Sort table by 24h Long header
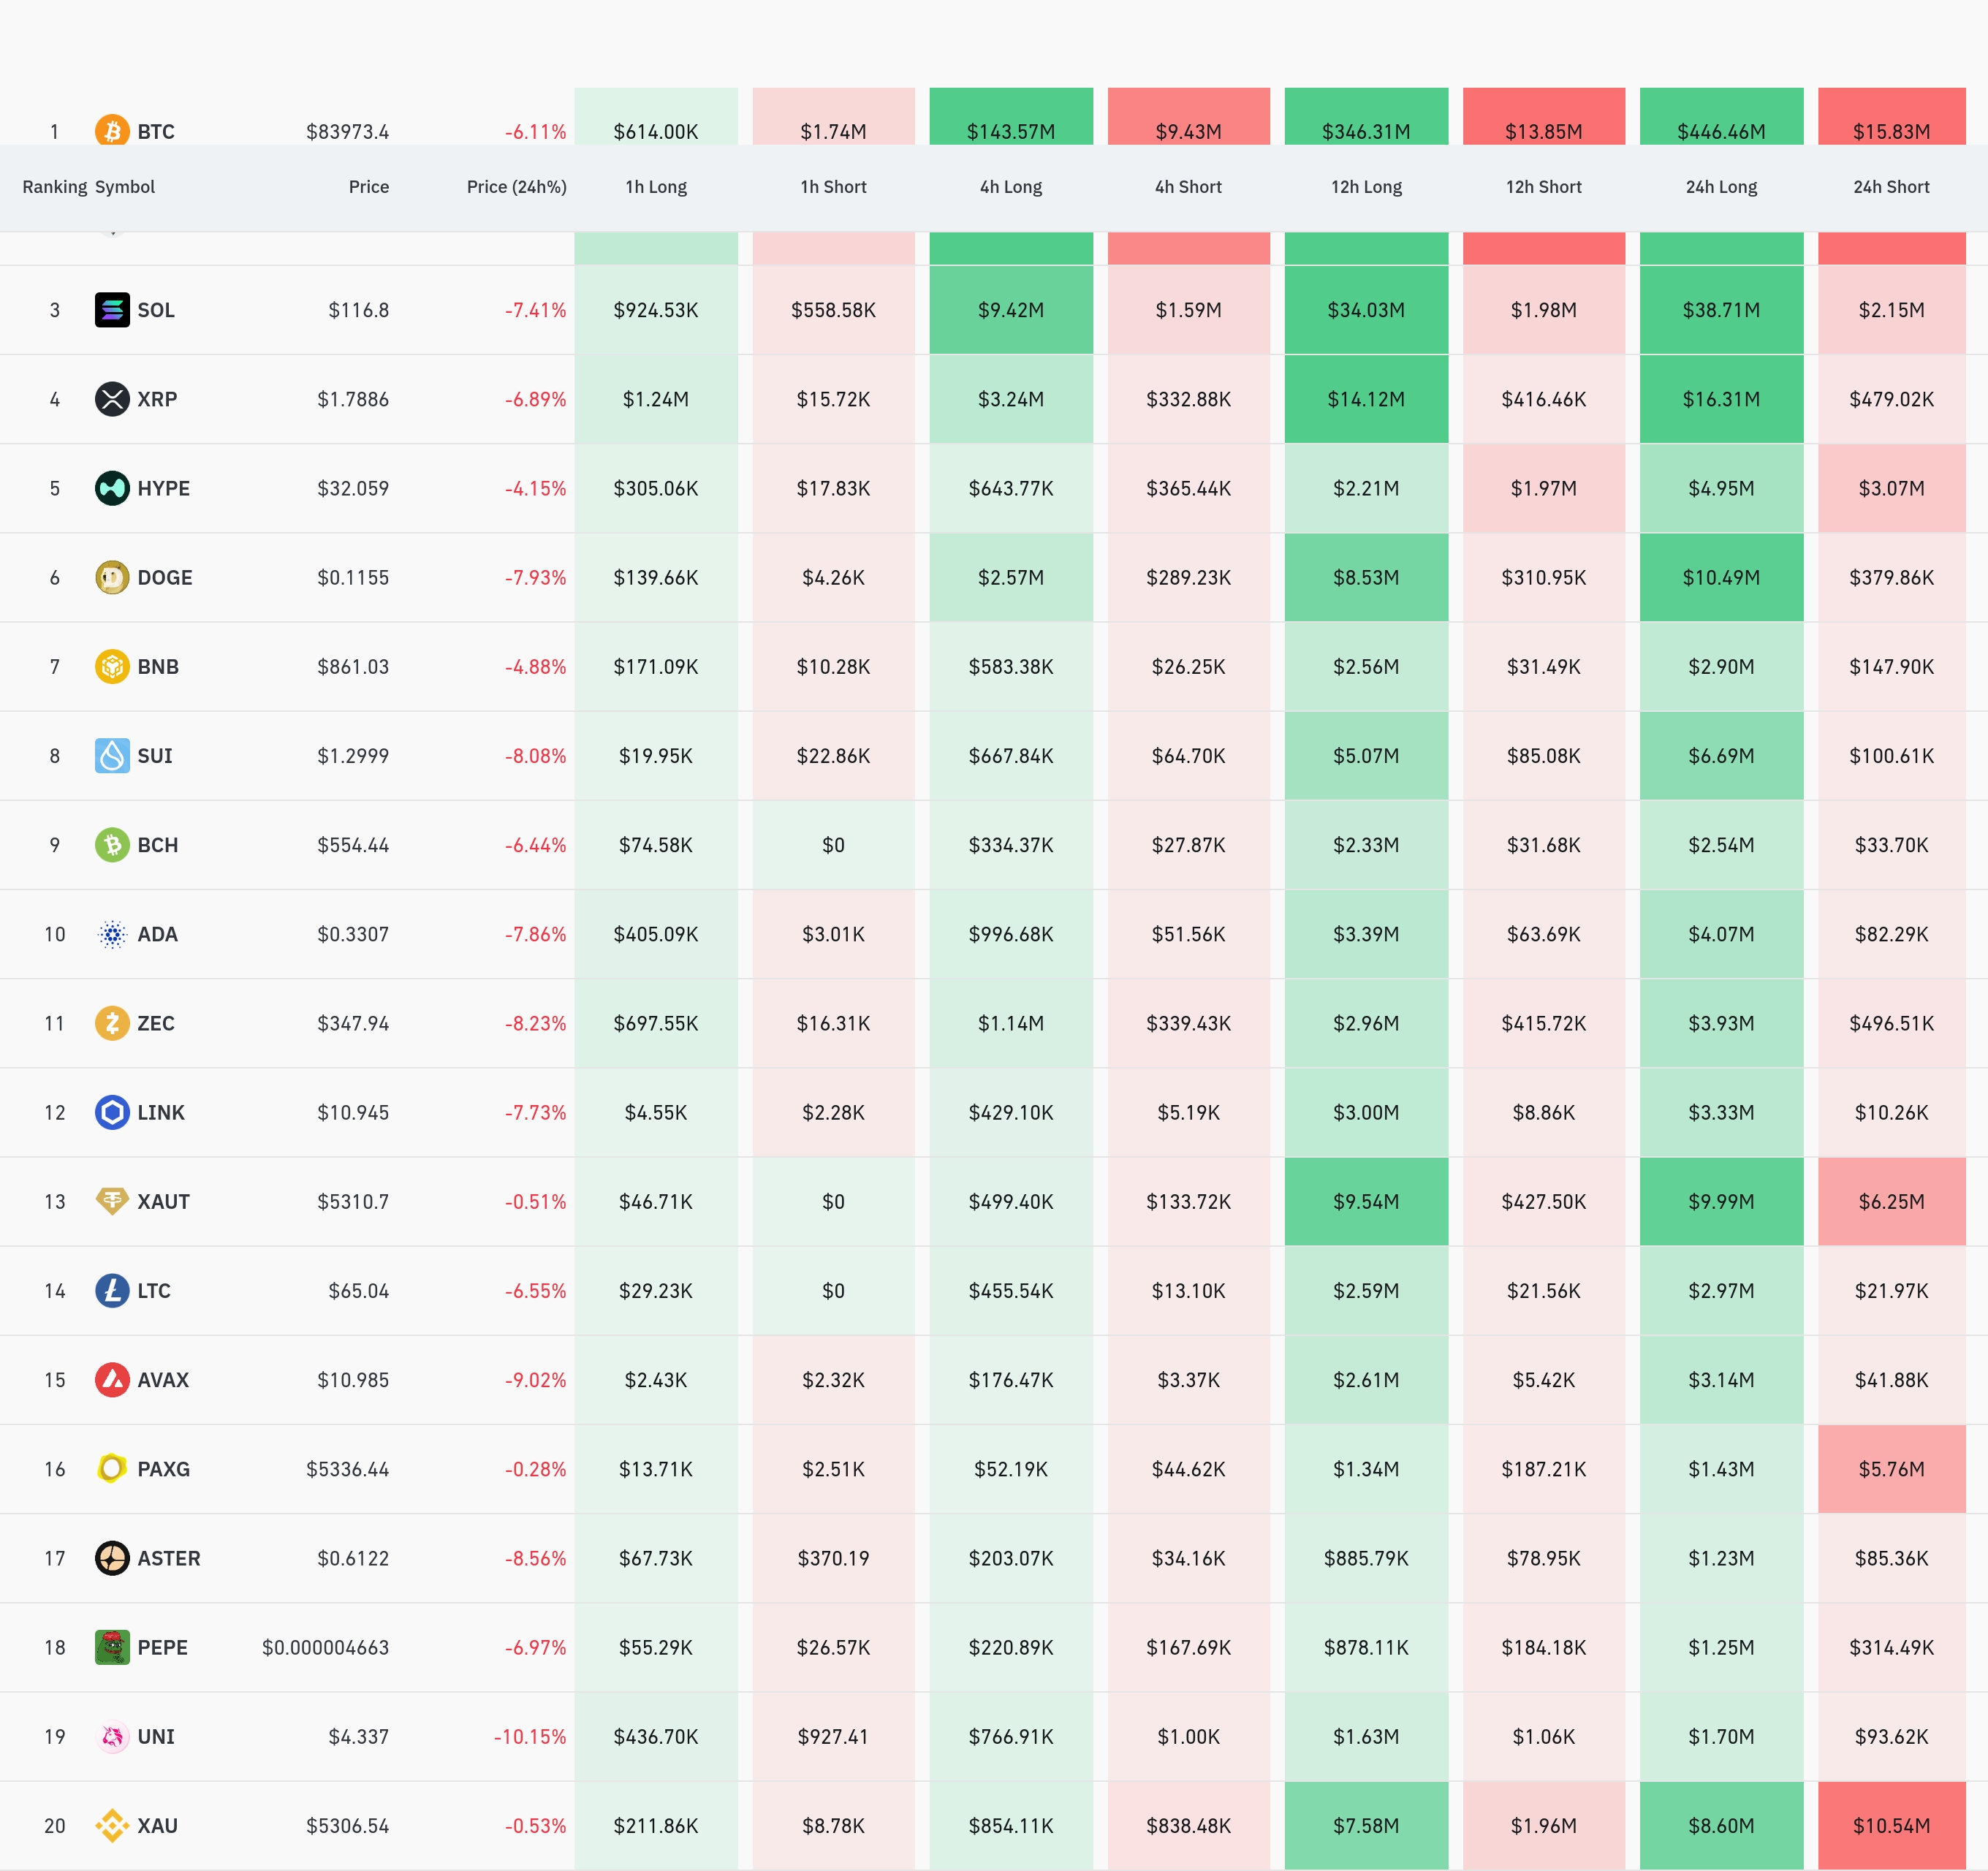Screen dimensions: 1988x1871 (x=1721, y=187)
